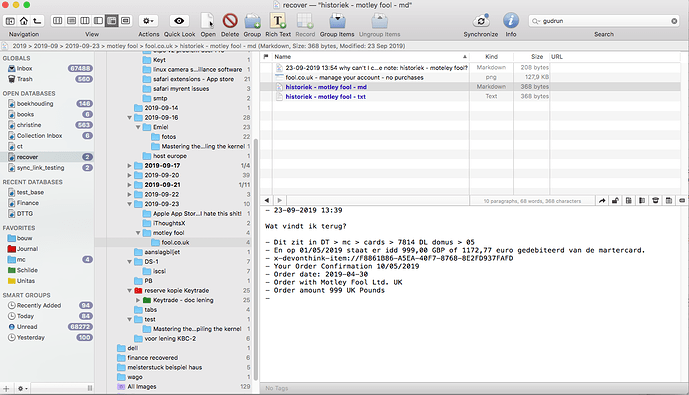The height and width of the screenshot is (395, 689).
Task: Expand the 2019-09-17 group
Action: pos(130,166)
